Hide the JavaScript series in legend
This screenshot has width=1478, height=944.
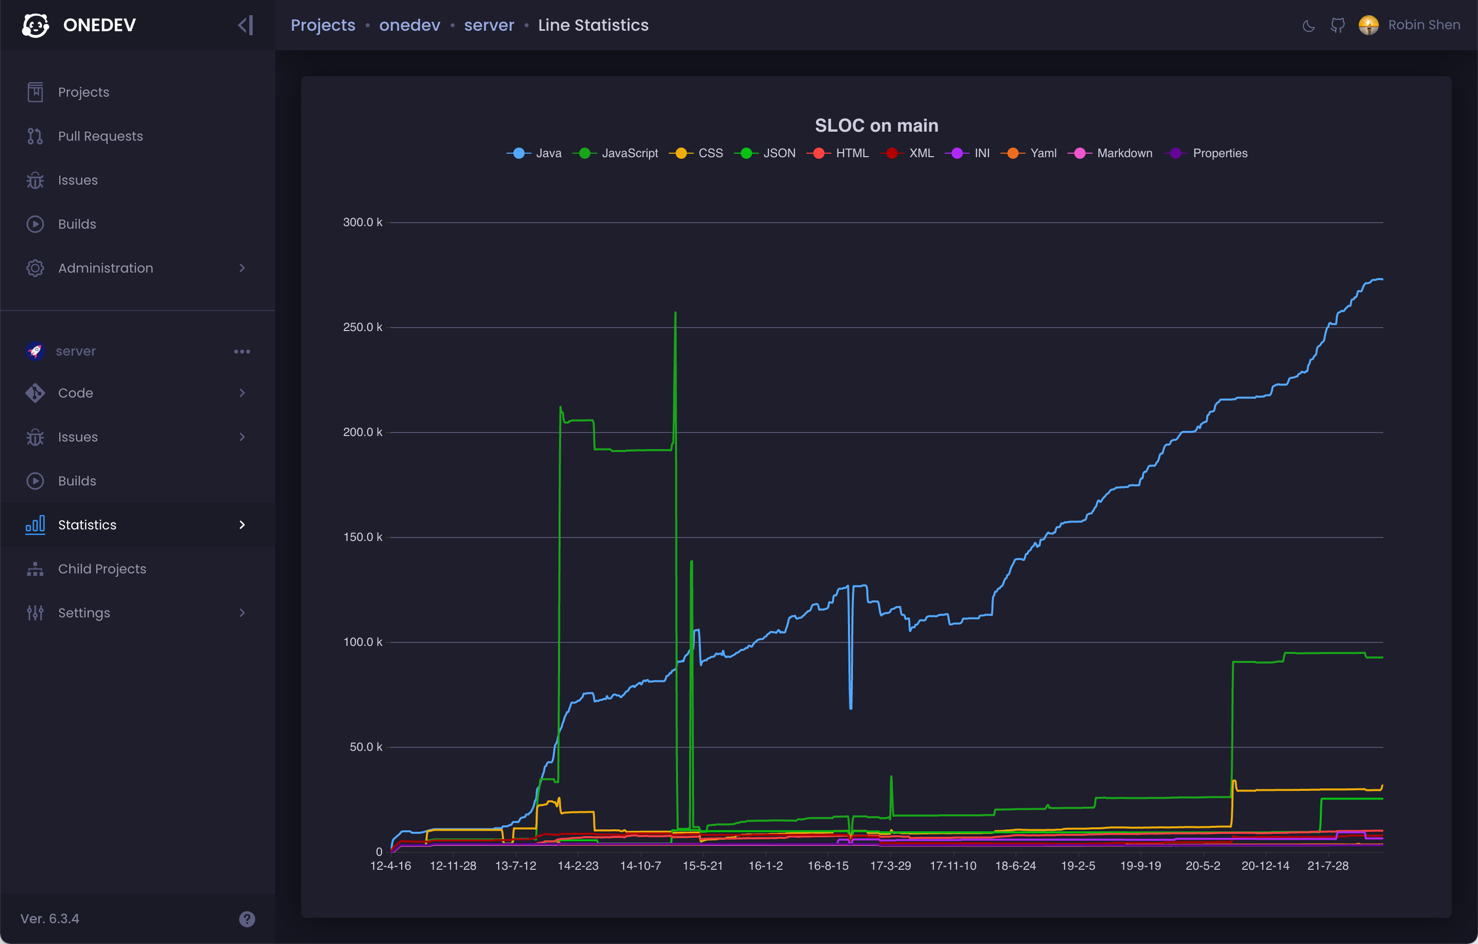618,153
